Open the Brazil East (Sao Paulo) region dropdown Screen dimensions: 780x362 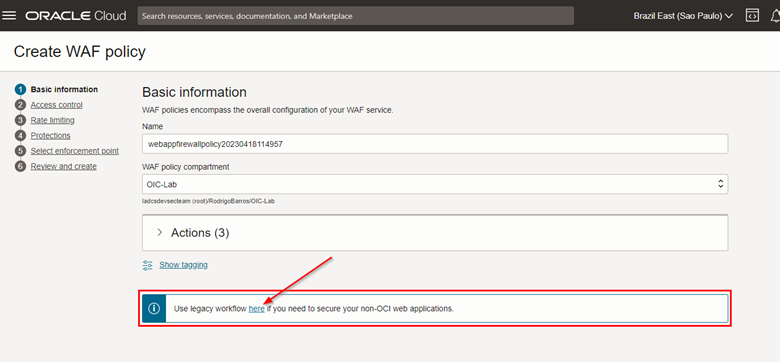(x=683, y=16)
